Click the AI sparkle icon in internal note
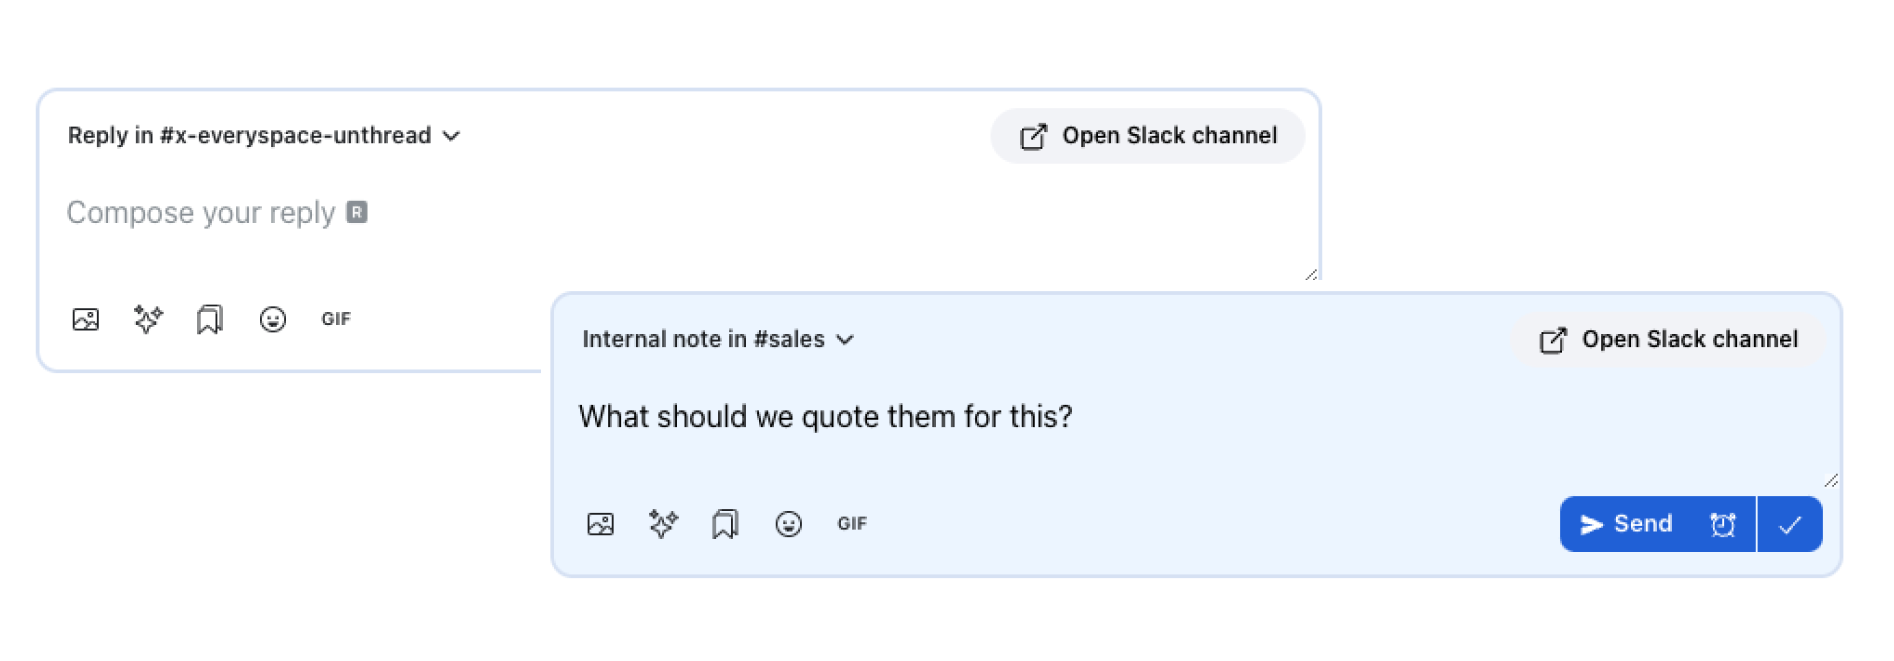 [x=663, y=524]
